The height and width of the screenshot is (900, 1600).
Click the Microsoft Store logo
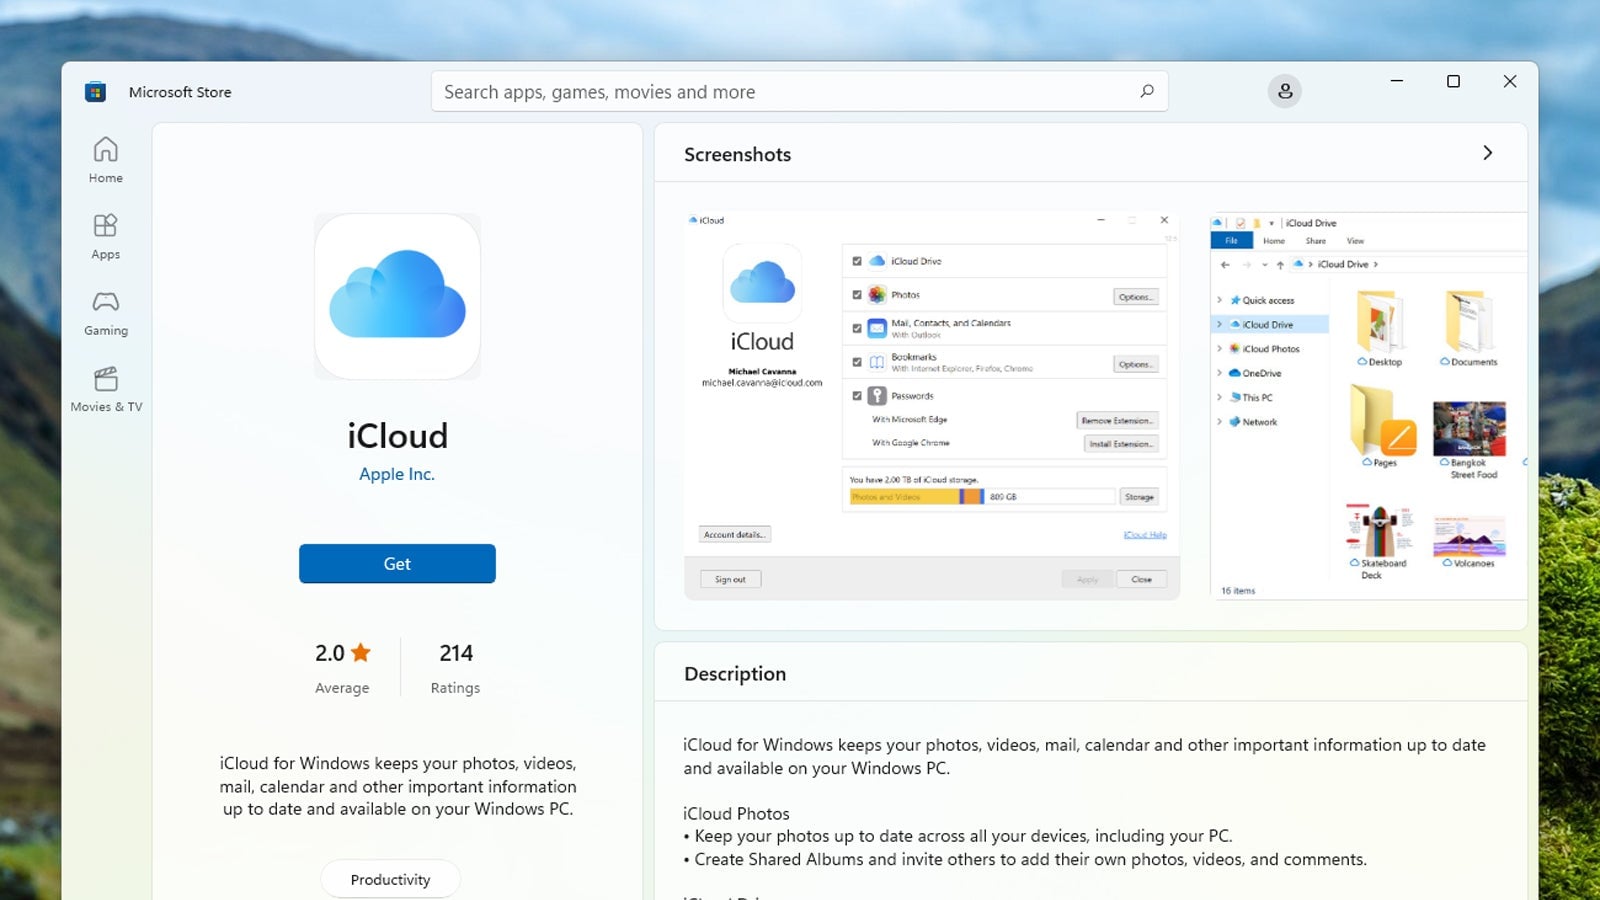tap(95, 91)
